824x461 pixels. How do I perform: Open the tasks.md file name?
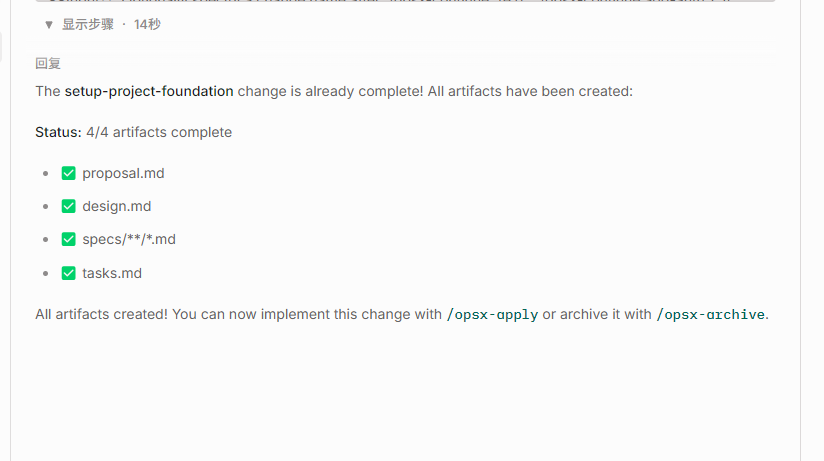112,273
